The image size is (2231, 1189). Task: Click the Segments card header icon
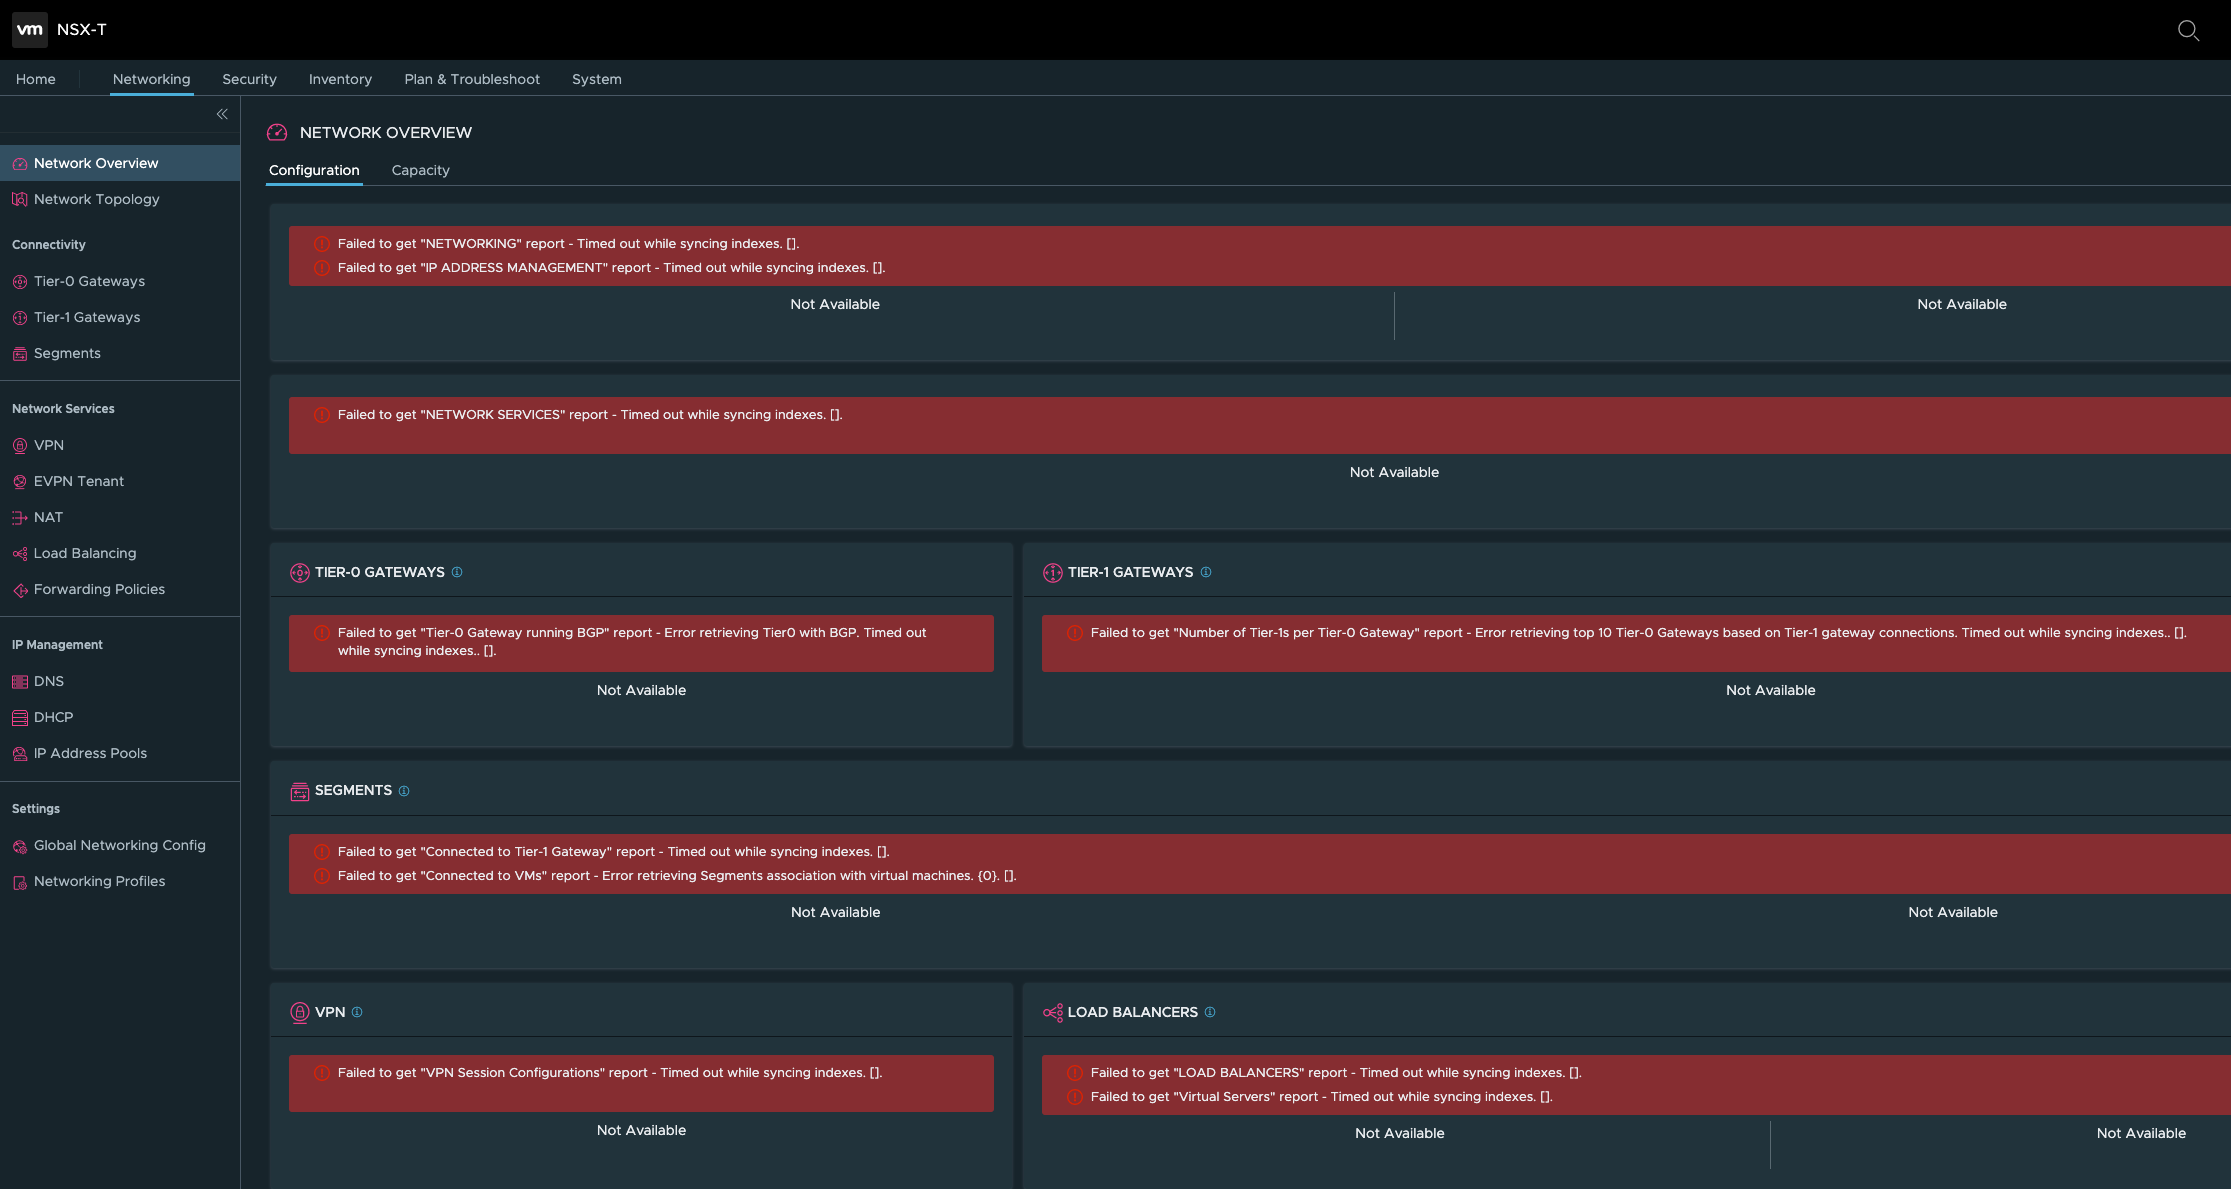point(300,791)
